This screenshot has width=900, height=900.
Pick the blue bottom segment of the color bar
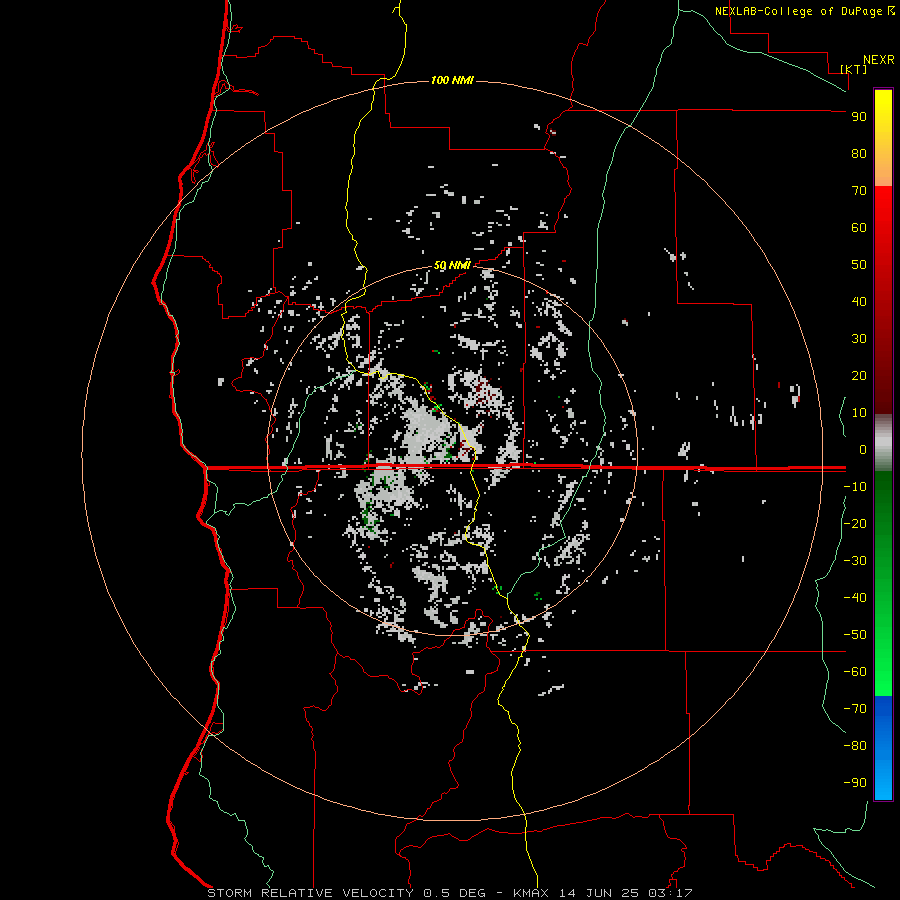click(x=883, y=748)
